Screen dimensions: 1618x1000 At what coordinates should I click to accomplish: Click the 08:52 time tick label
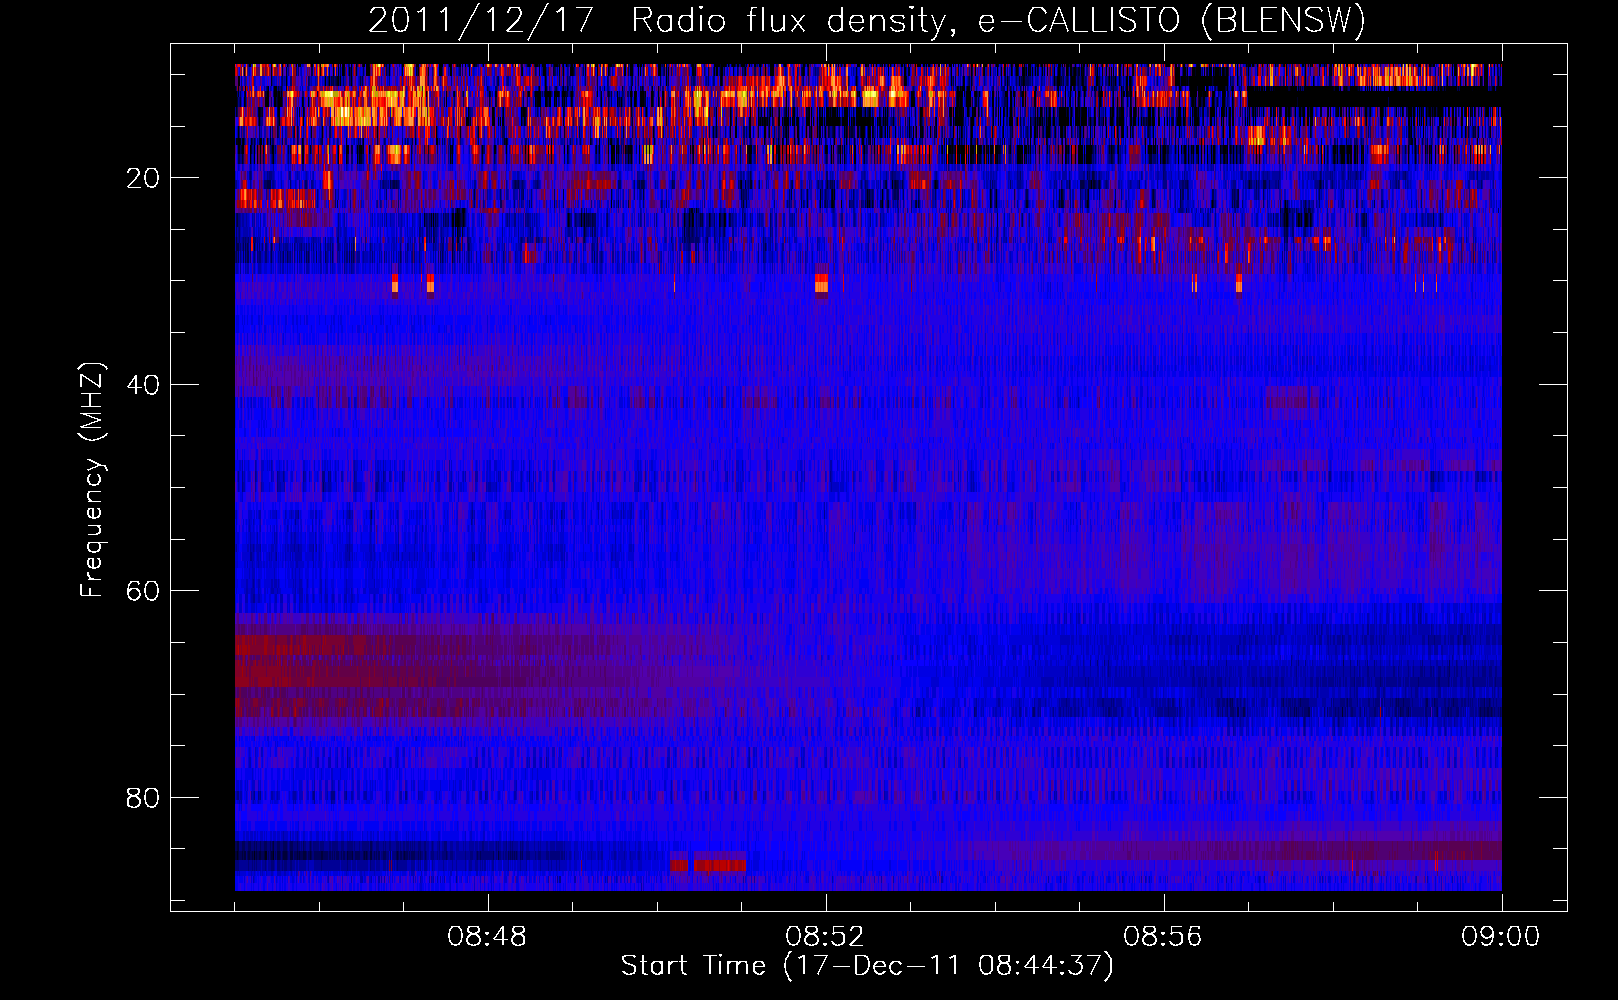(x=825, y=937)
